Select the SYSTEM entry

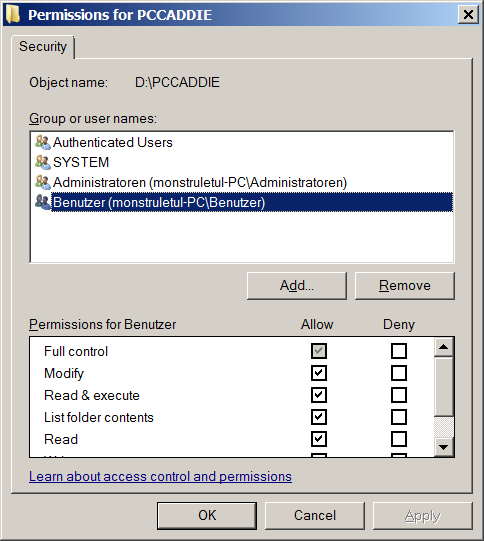81,162
